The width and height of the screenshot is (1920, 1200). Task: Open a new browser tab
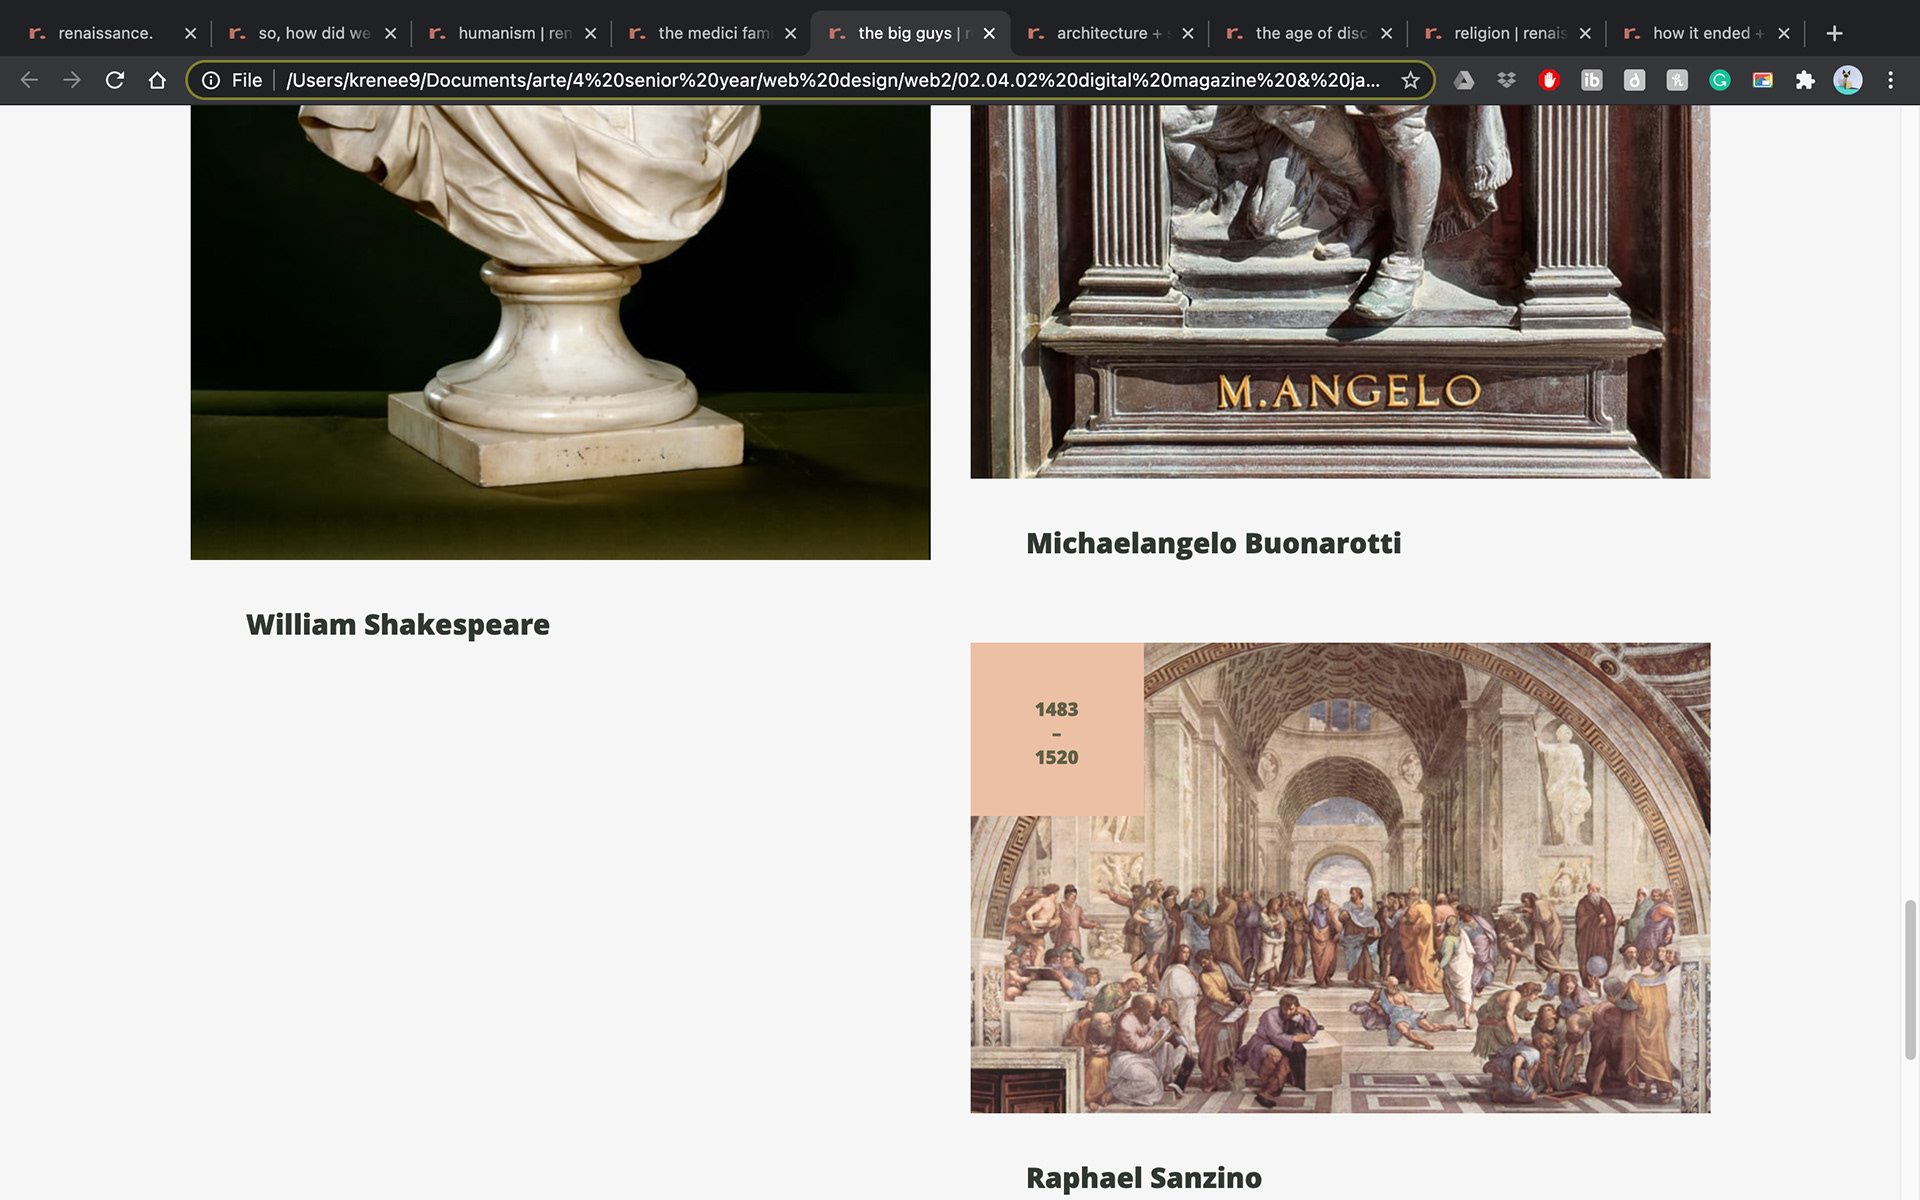pos(1834,33)
